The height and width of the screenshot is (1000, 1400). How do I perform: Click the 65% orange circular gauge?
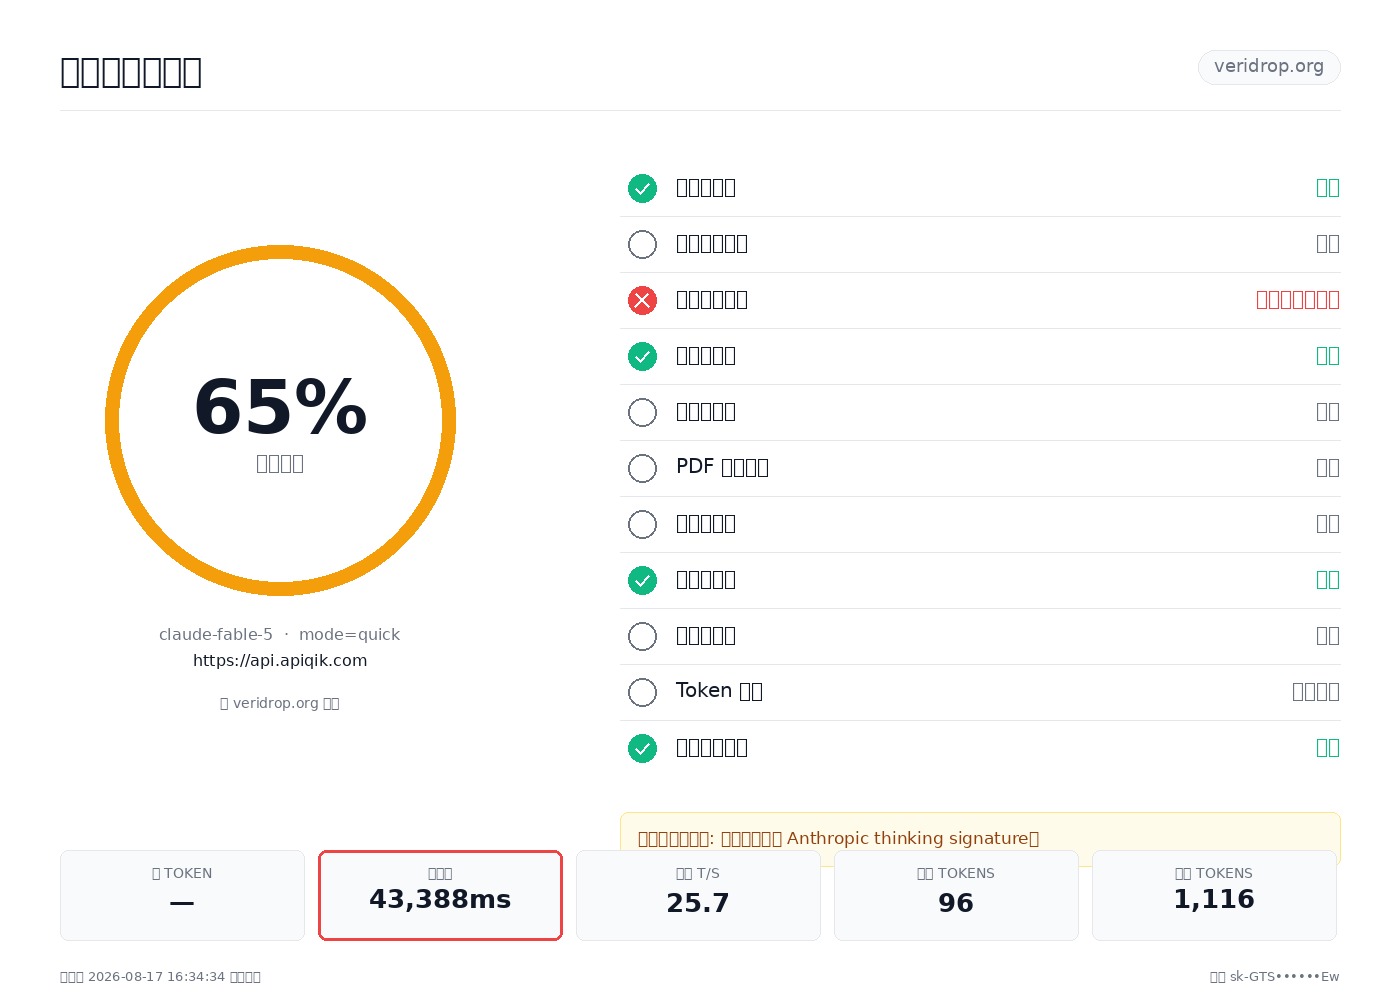click(x=280, y=420)
